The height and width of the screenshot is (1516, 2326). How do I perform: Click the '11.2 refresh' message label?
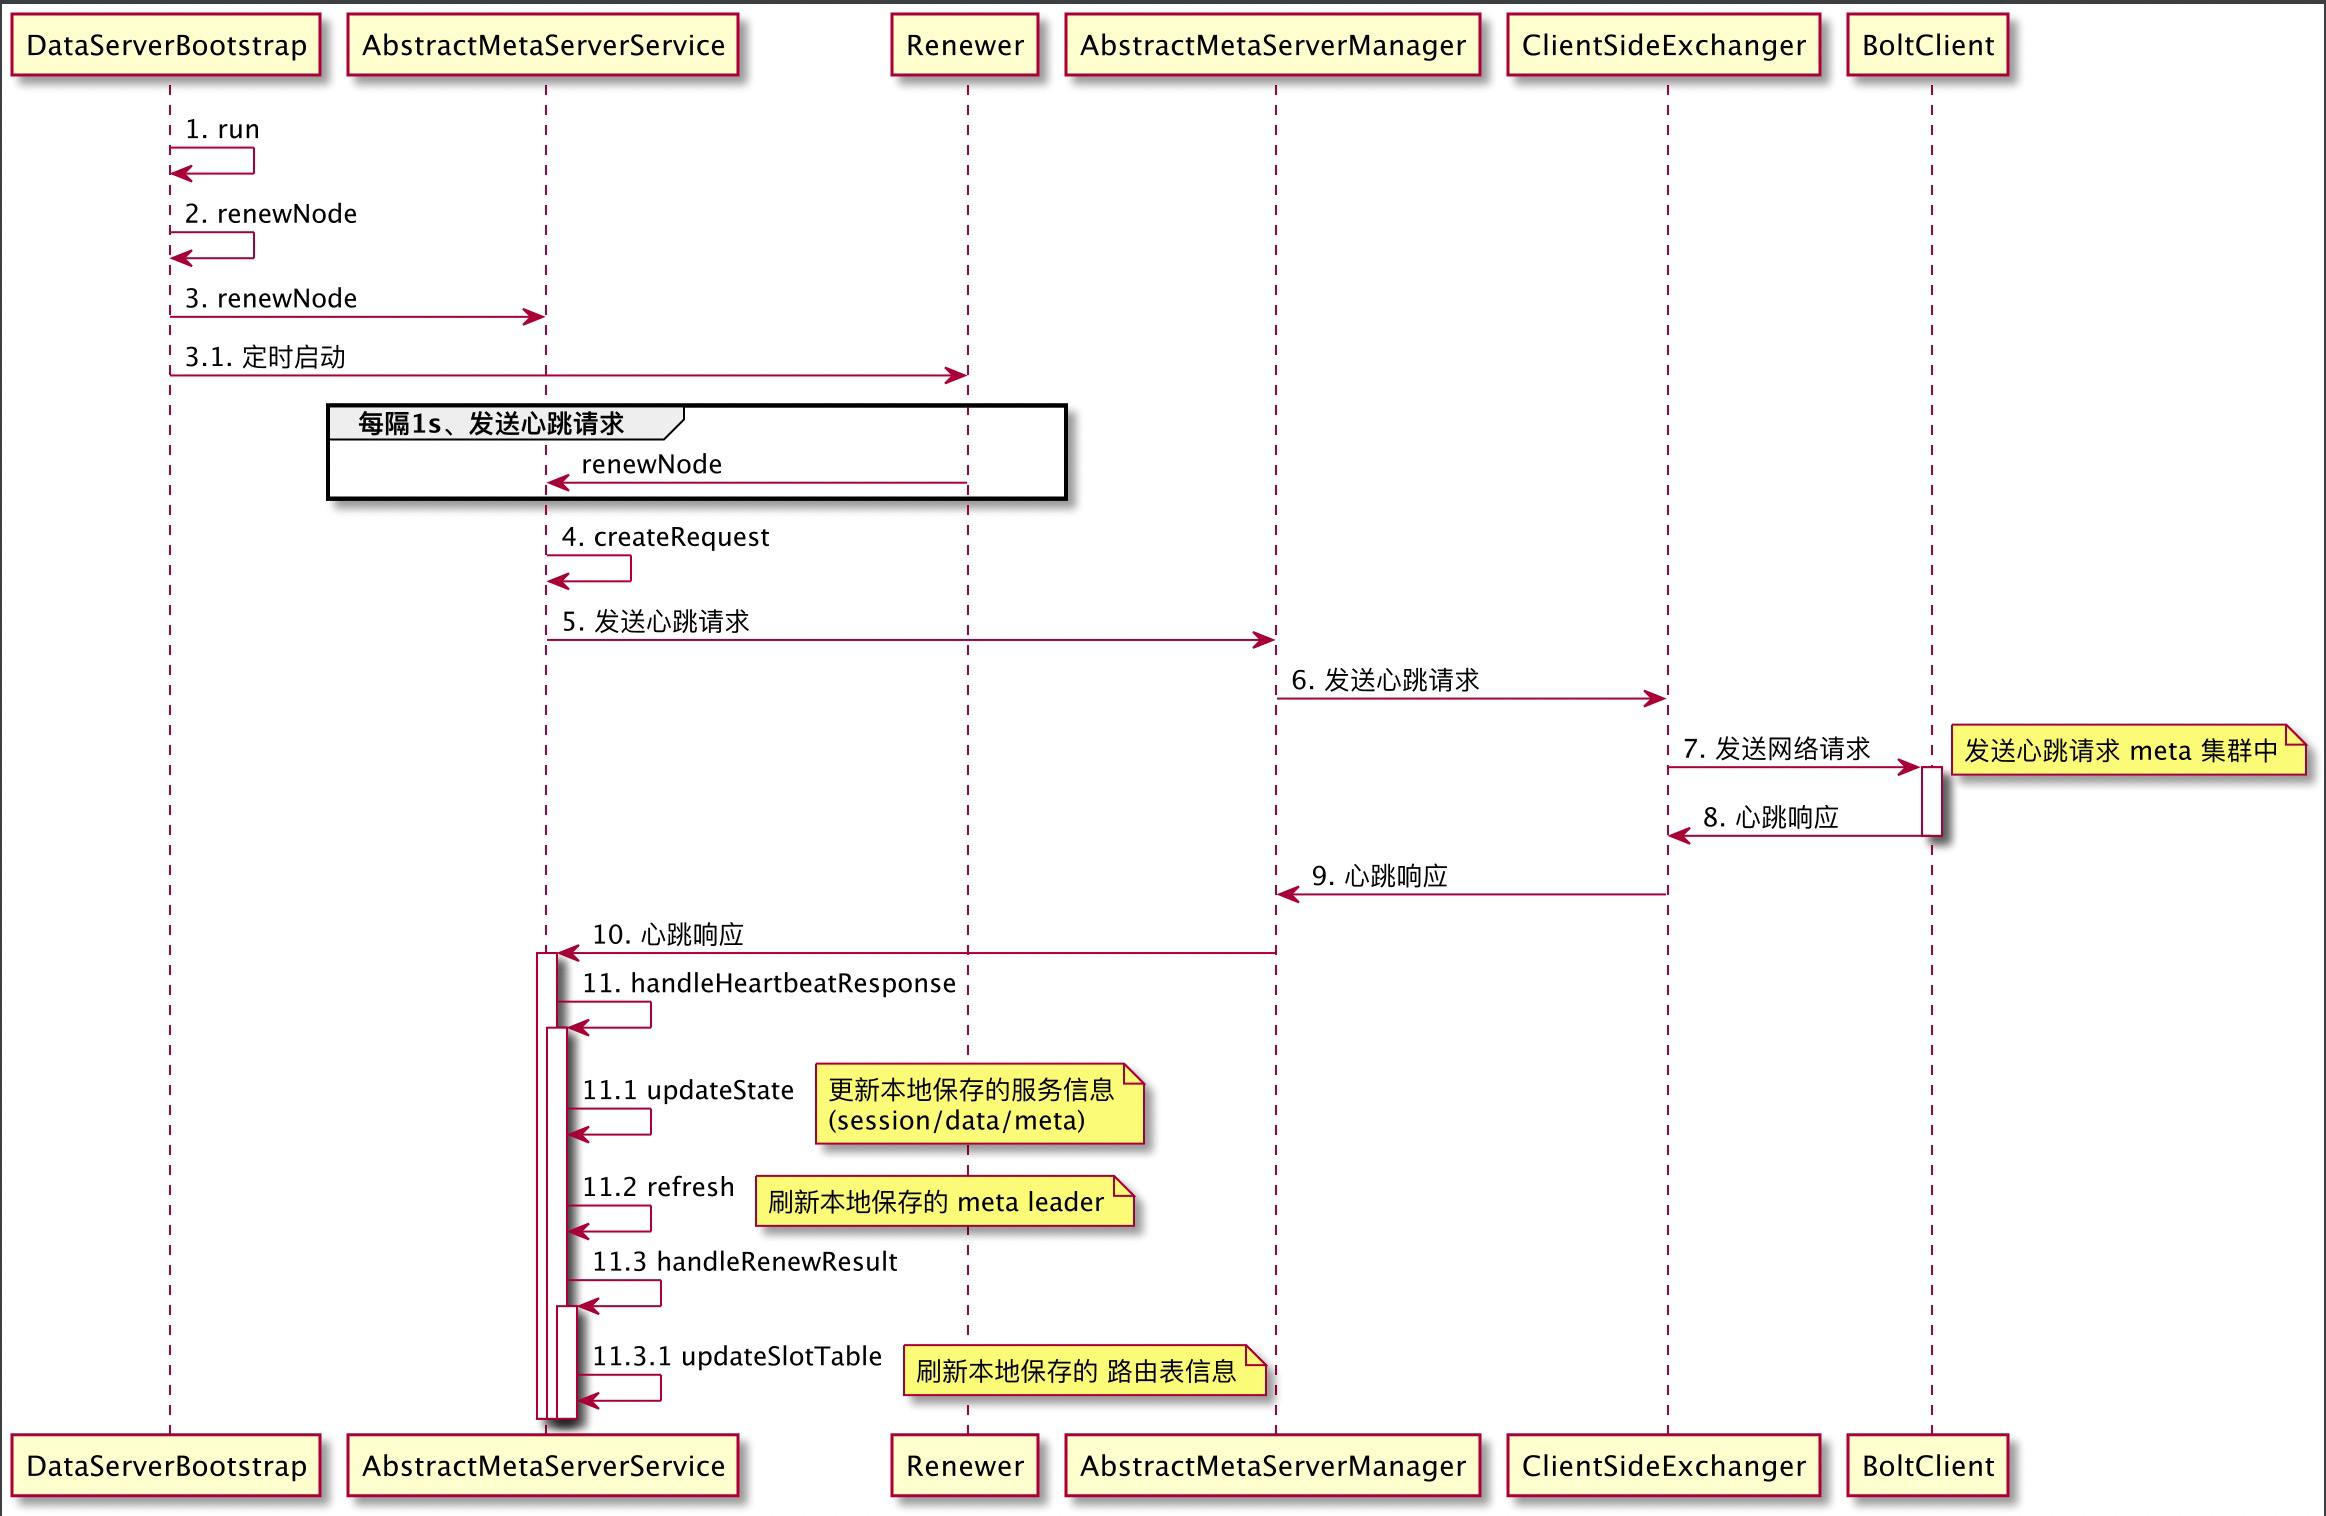click(658, 1187)
